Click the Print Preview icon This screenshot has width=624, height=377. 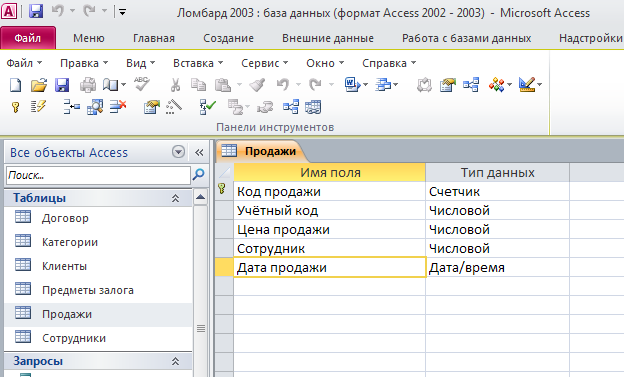click(x=111, y=85)
